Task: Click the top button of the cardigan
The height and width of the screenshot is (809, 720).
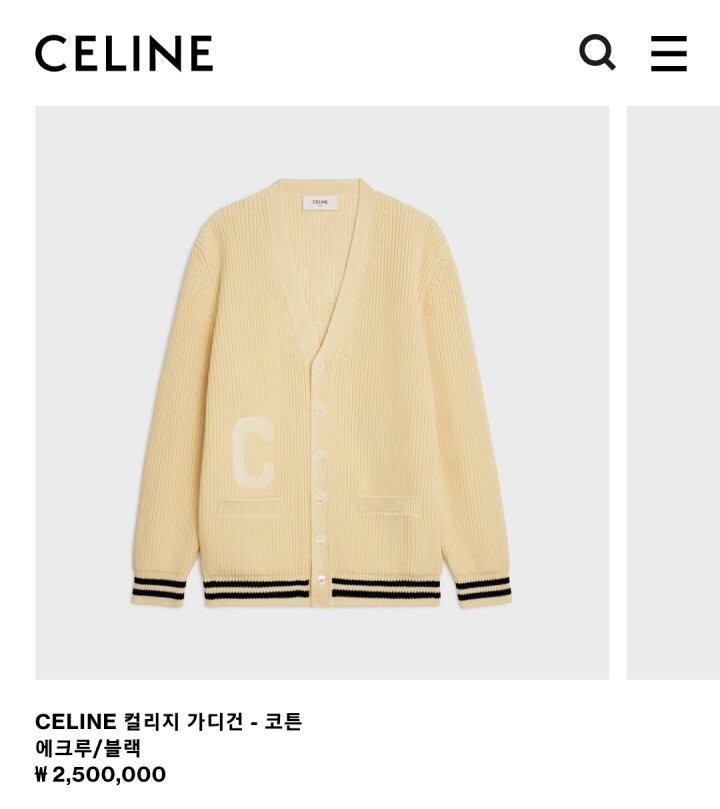Action: tap(319, 367)
